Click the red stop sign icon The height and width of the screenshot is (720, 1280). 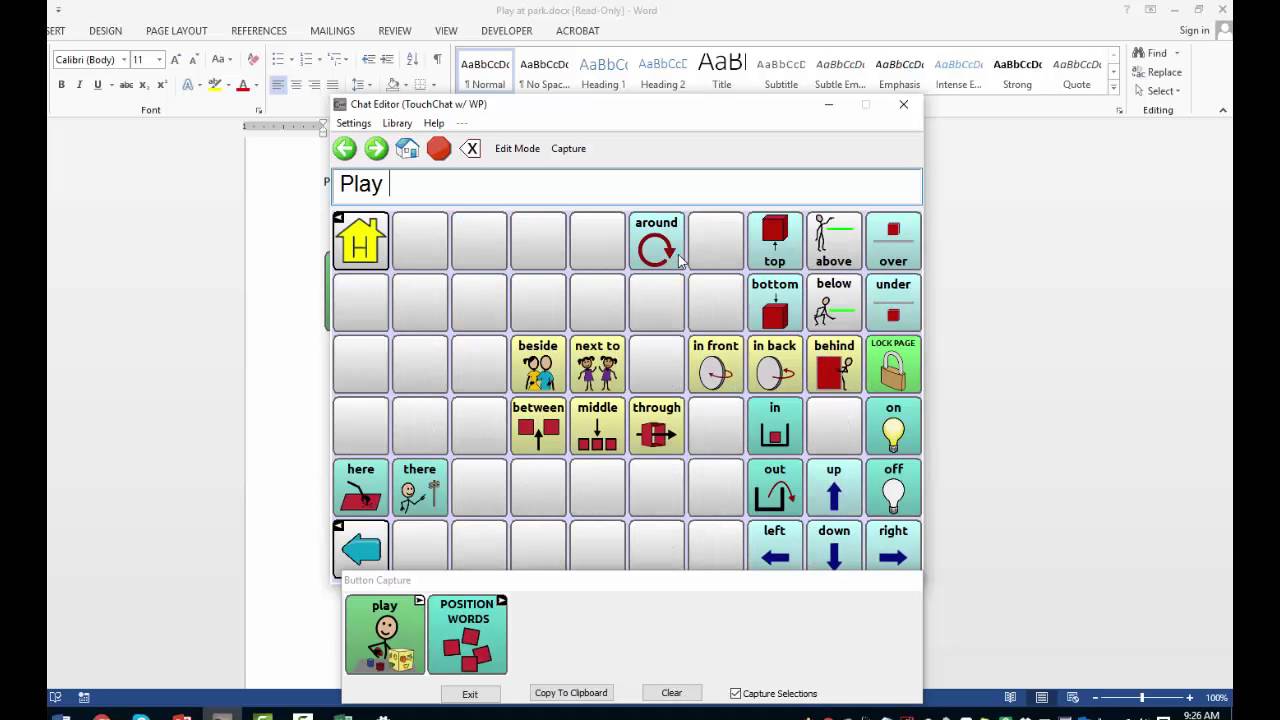point(439,149)
